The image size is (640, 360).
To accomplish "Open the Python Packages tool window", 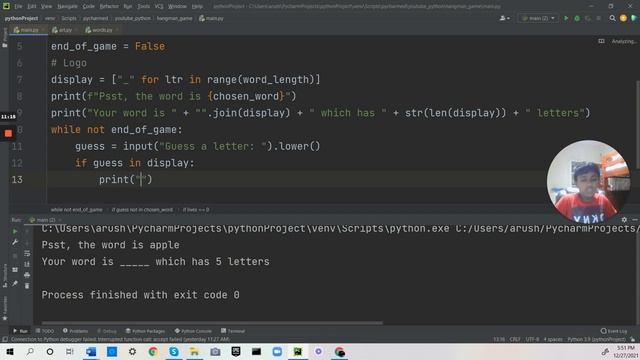I will coord(145,331).
